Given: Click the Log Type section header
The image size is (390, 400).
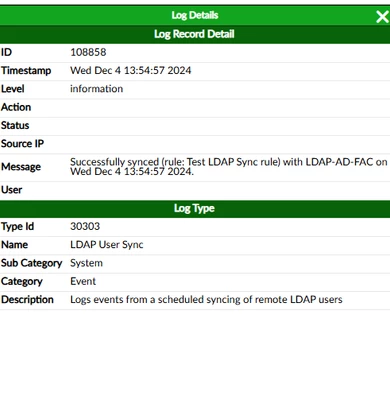Looking at the screenshot, I should [x=194, y=208].
